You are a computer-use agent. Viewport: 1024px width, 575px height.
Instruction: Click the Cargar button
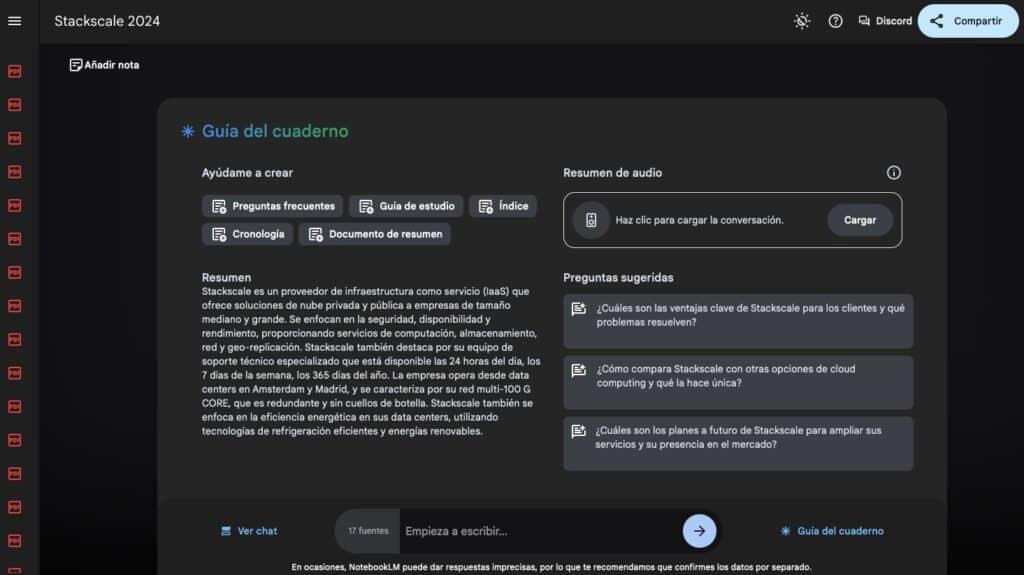pos(859,220)
